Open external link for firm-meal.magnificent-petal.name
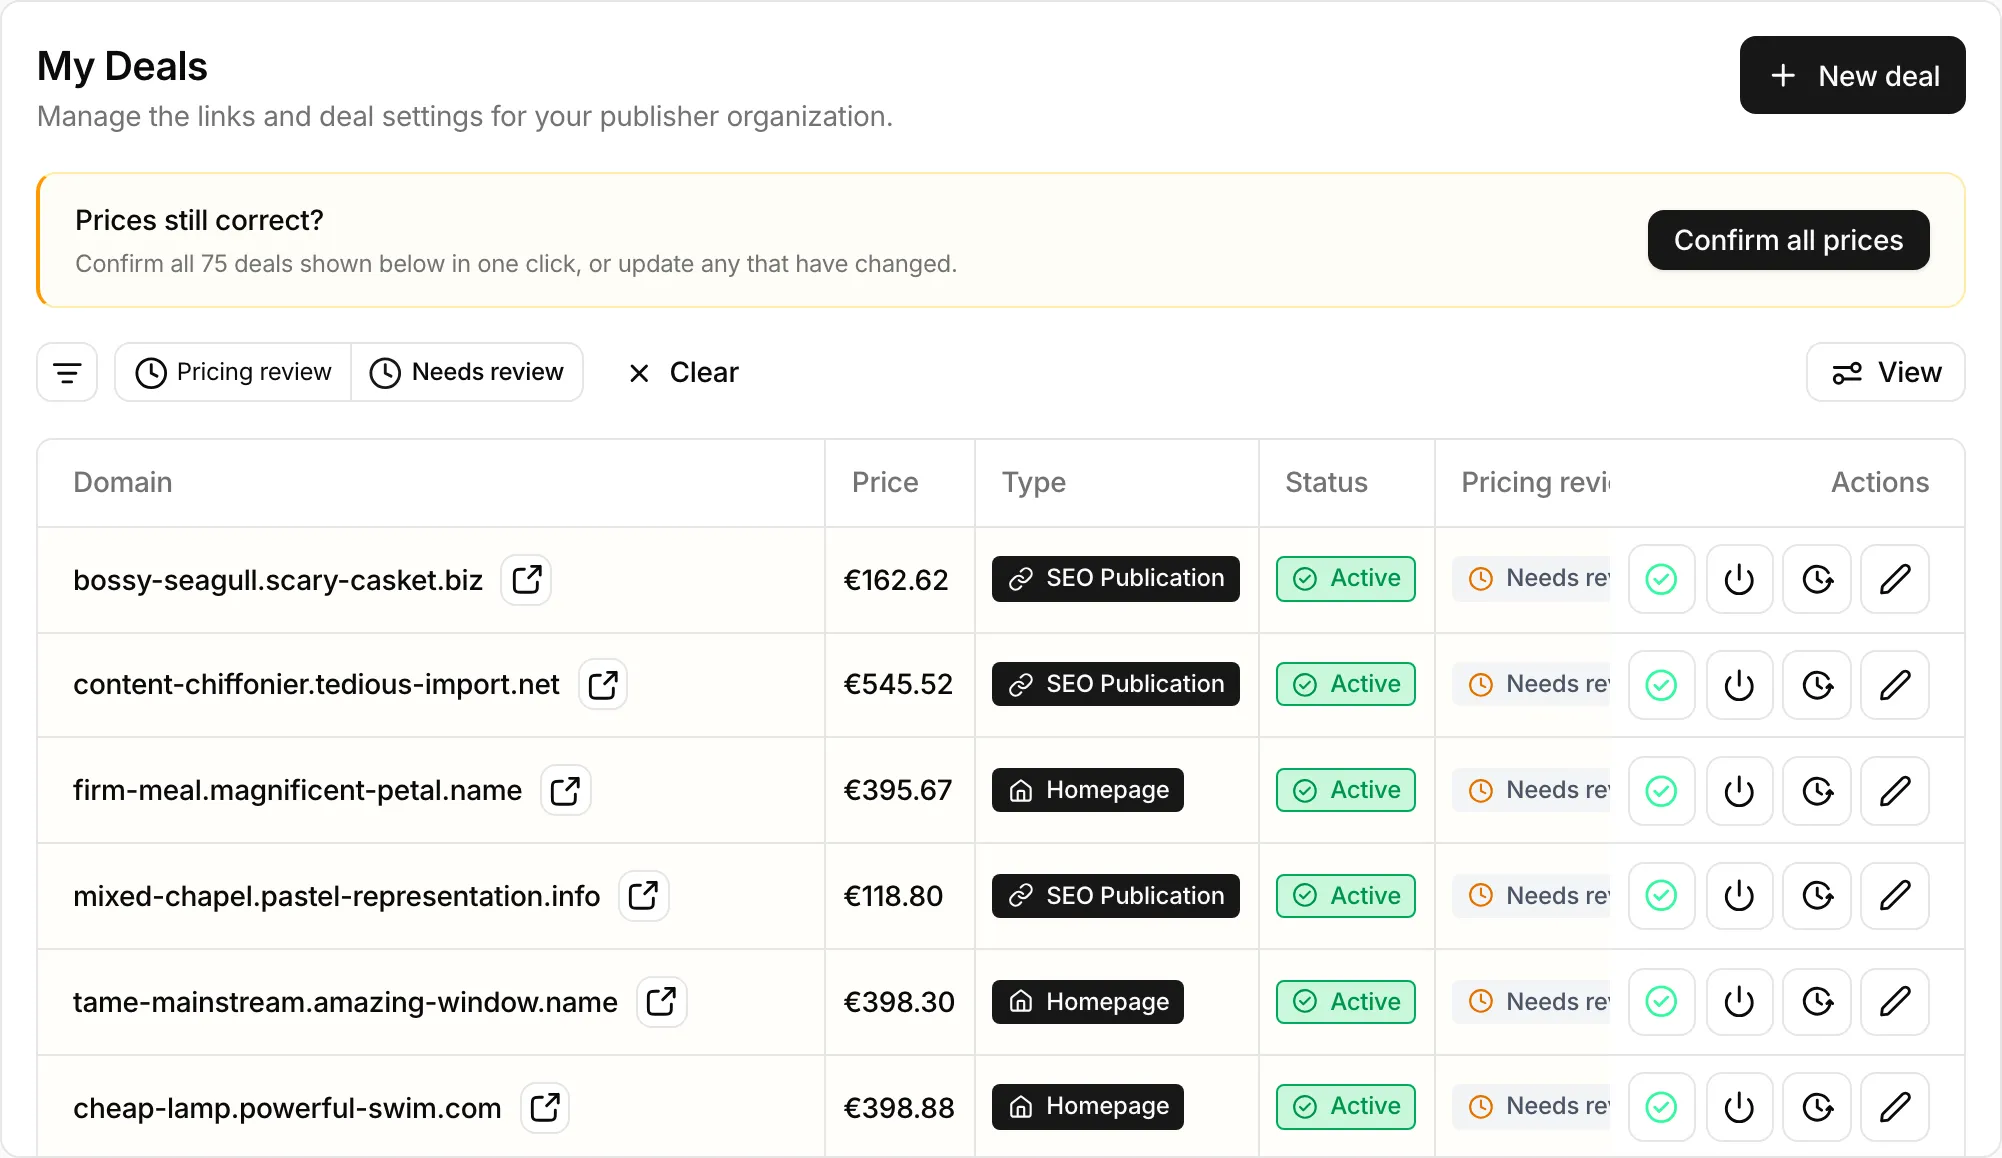 coord(565,791)
